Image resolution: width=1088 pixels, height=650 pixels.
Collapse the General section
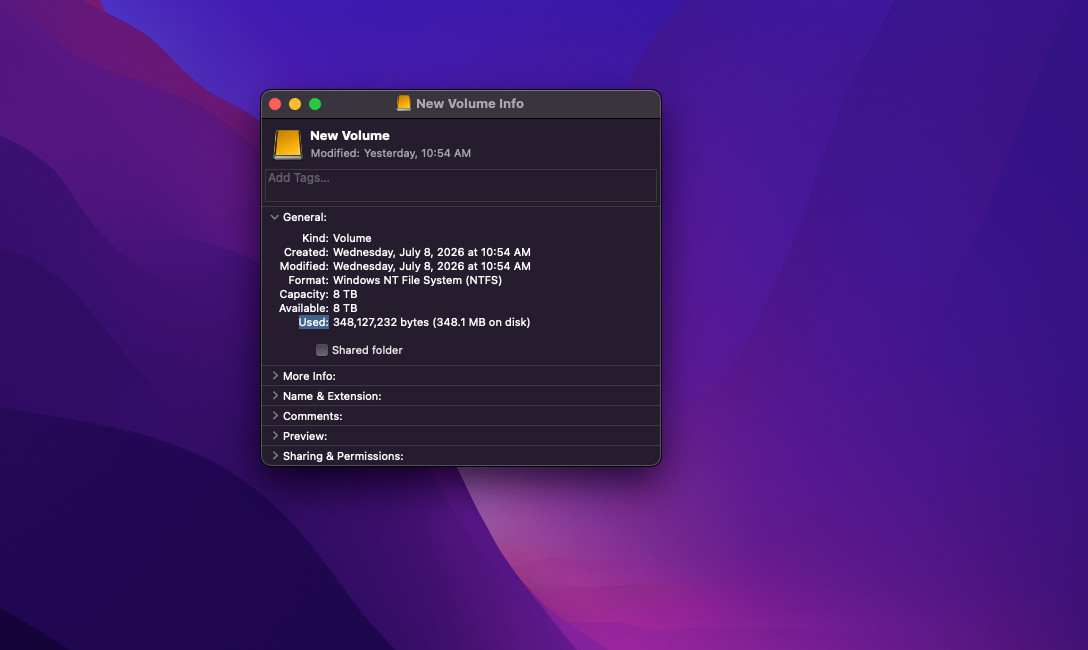pos(275,217)
